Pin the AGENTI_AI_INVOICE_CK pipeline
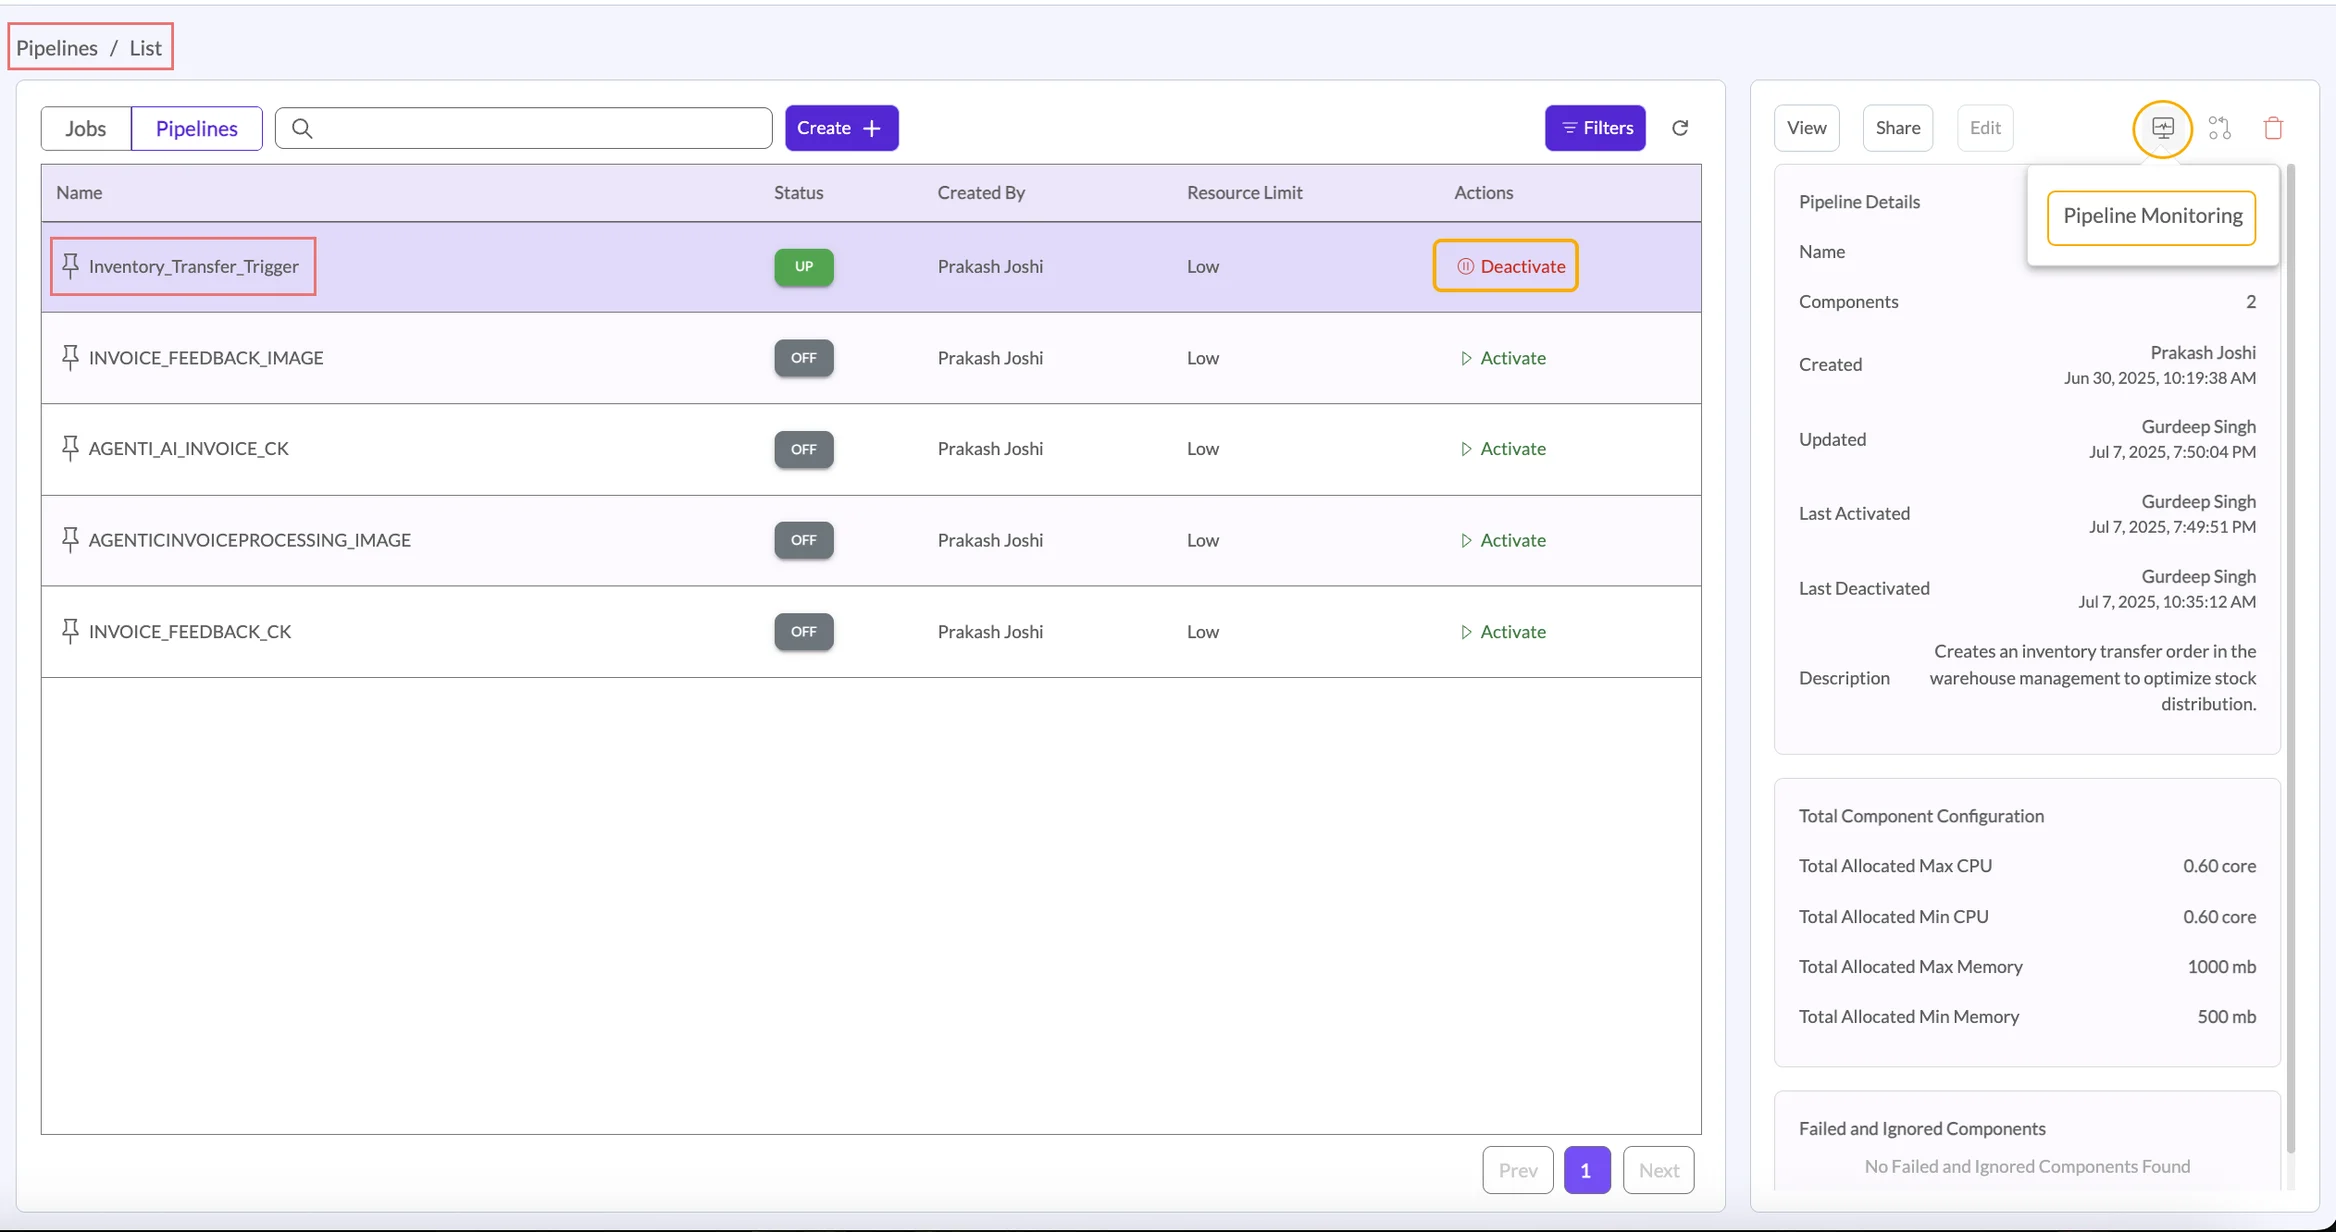Viewport: 2336px width, 1232px height. pos(70,448)
